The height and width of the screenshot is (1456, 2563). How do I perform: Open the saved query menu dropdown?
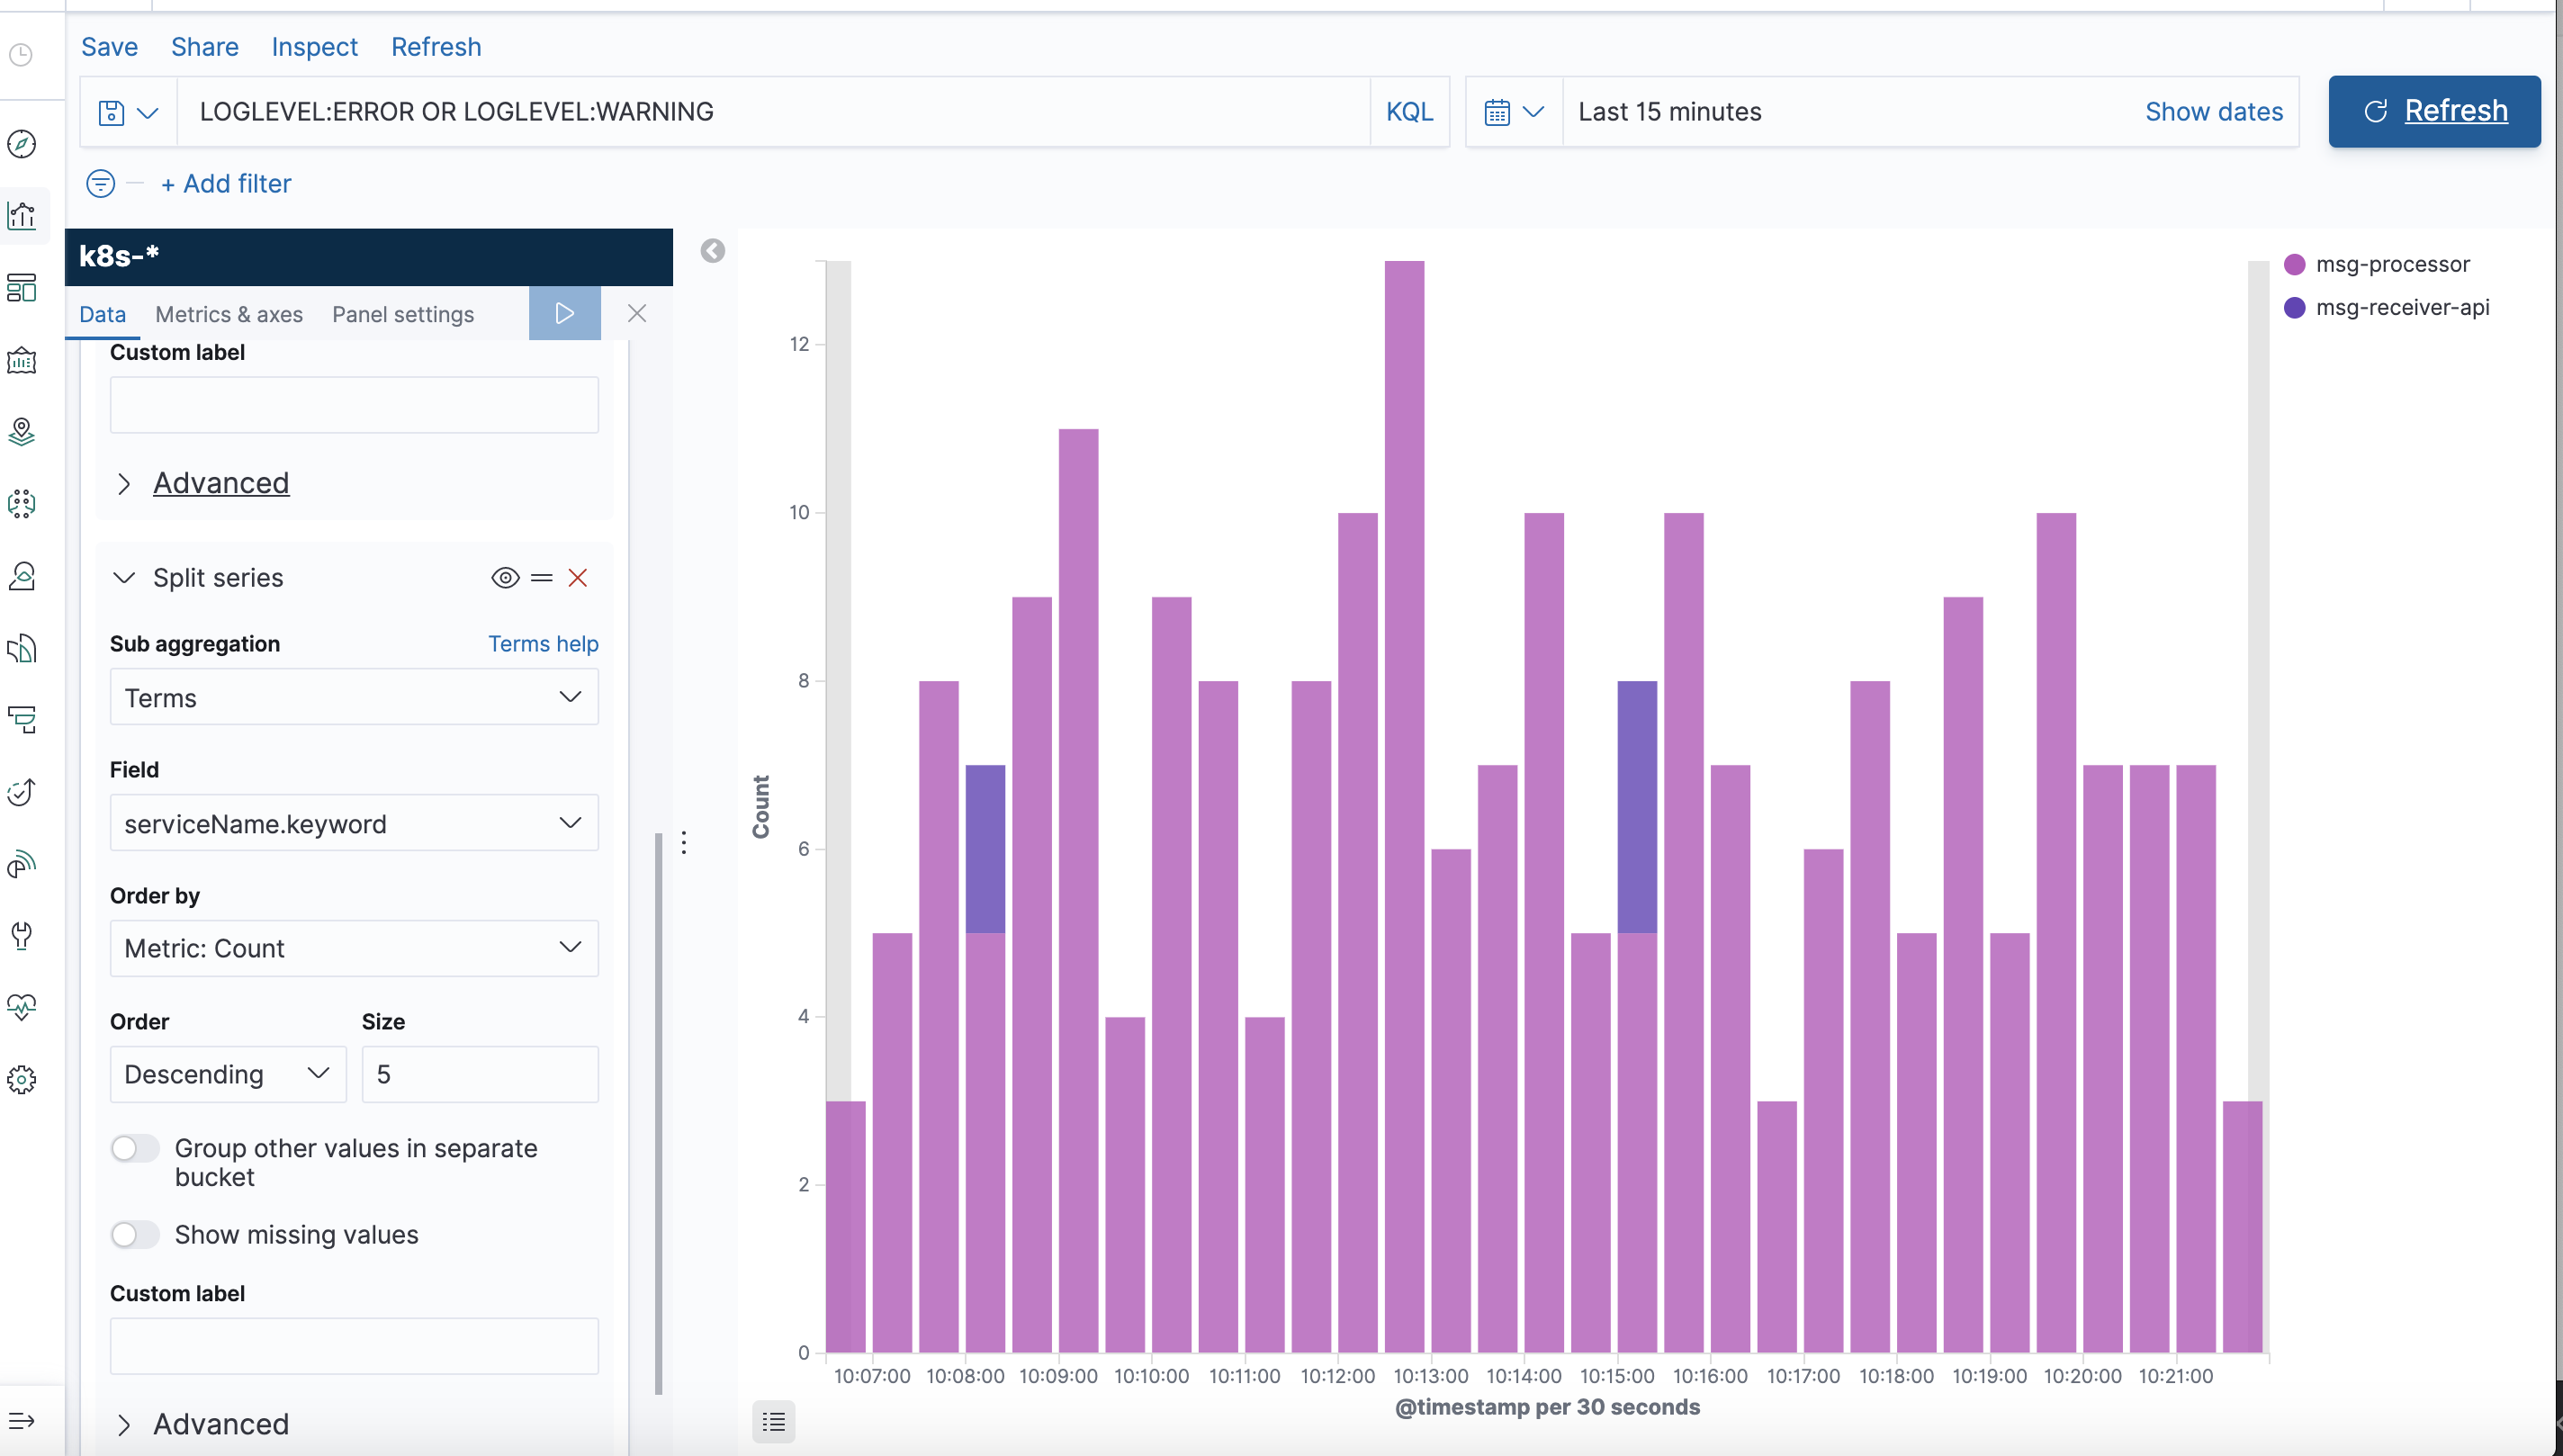[128, 112]
